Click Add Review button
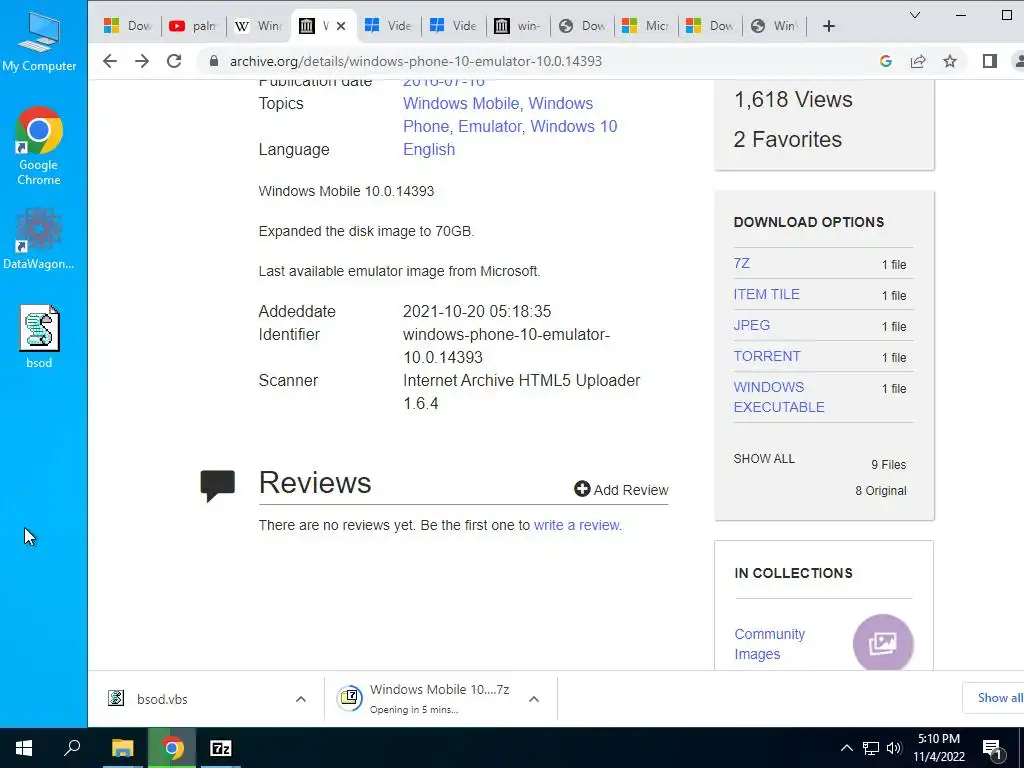 pos(621,490)
